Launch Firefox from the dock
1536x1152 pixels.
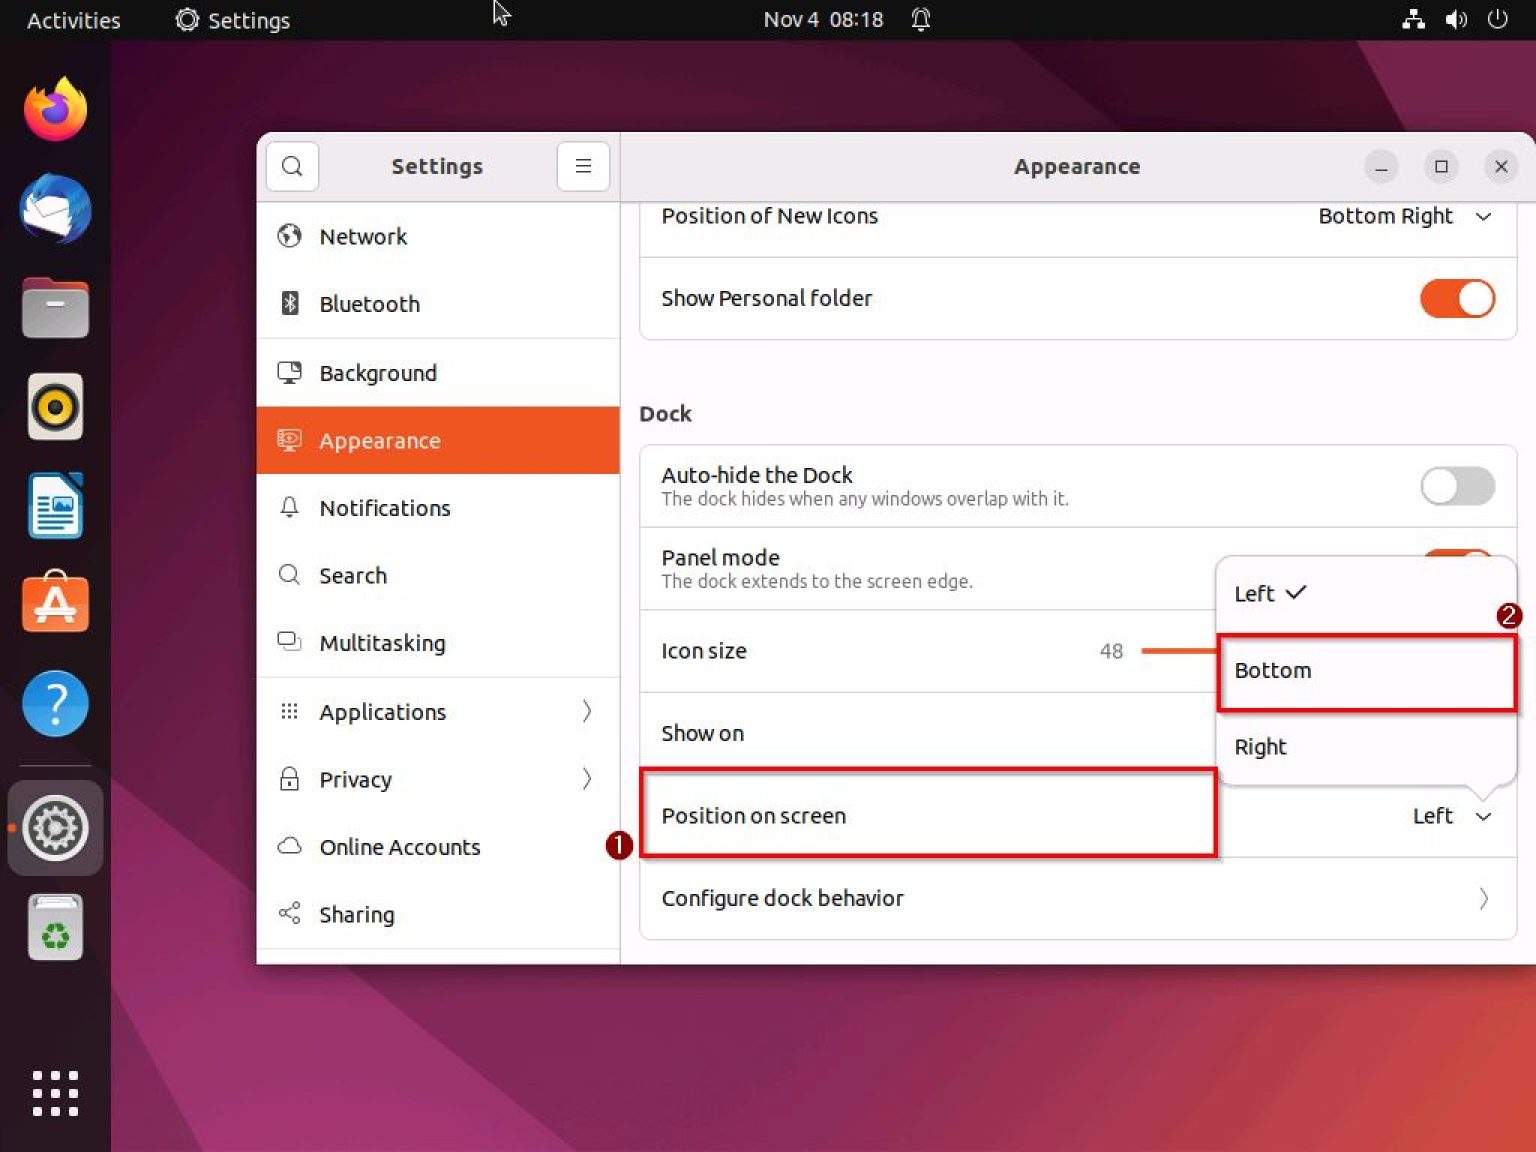pyautogui.click(x=55, y=108)
